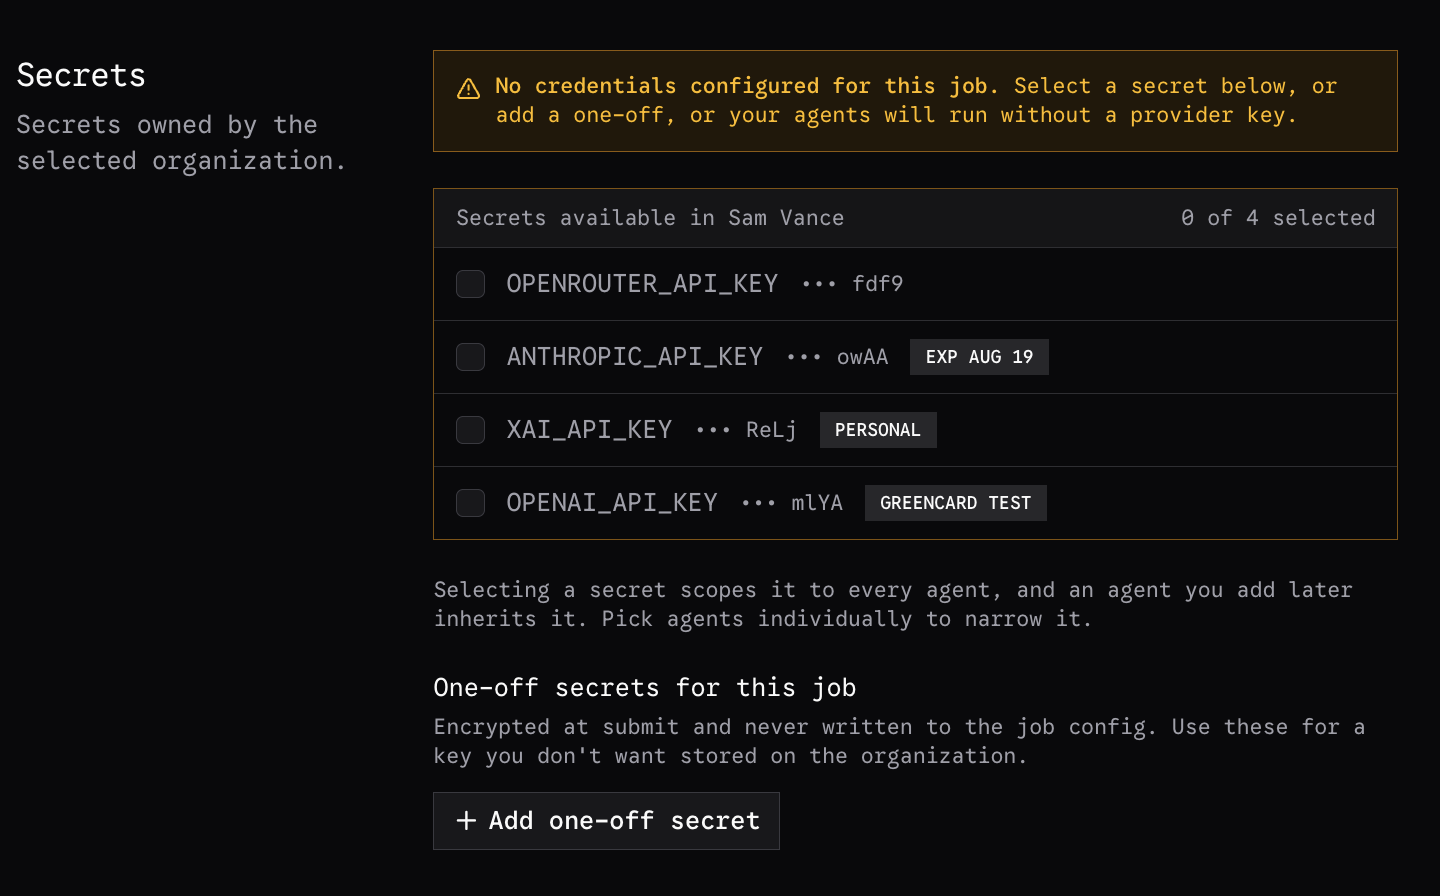Click the masked suffix mlYA
Screen dimensions: 1440x896
coord(817,503)
